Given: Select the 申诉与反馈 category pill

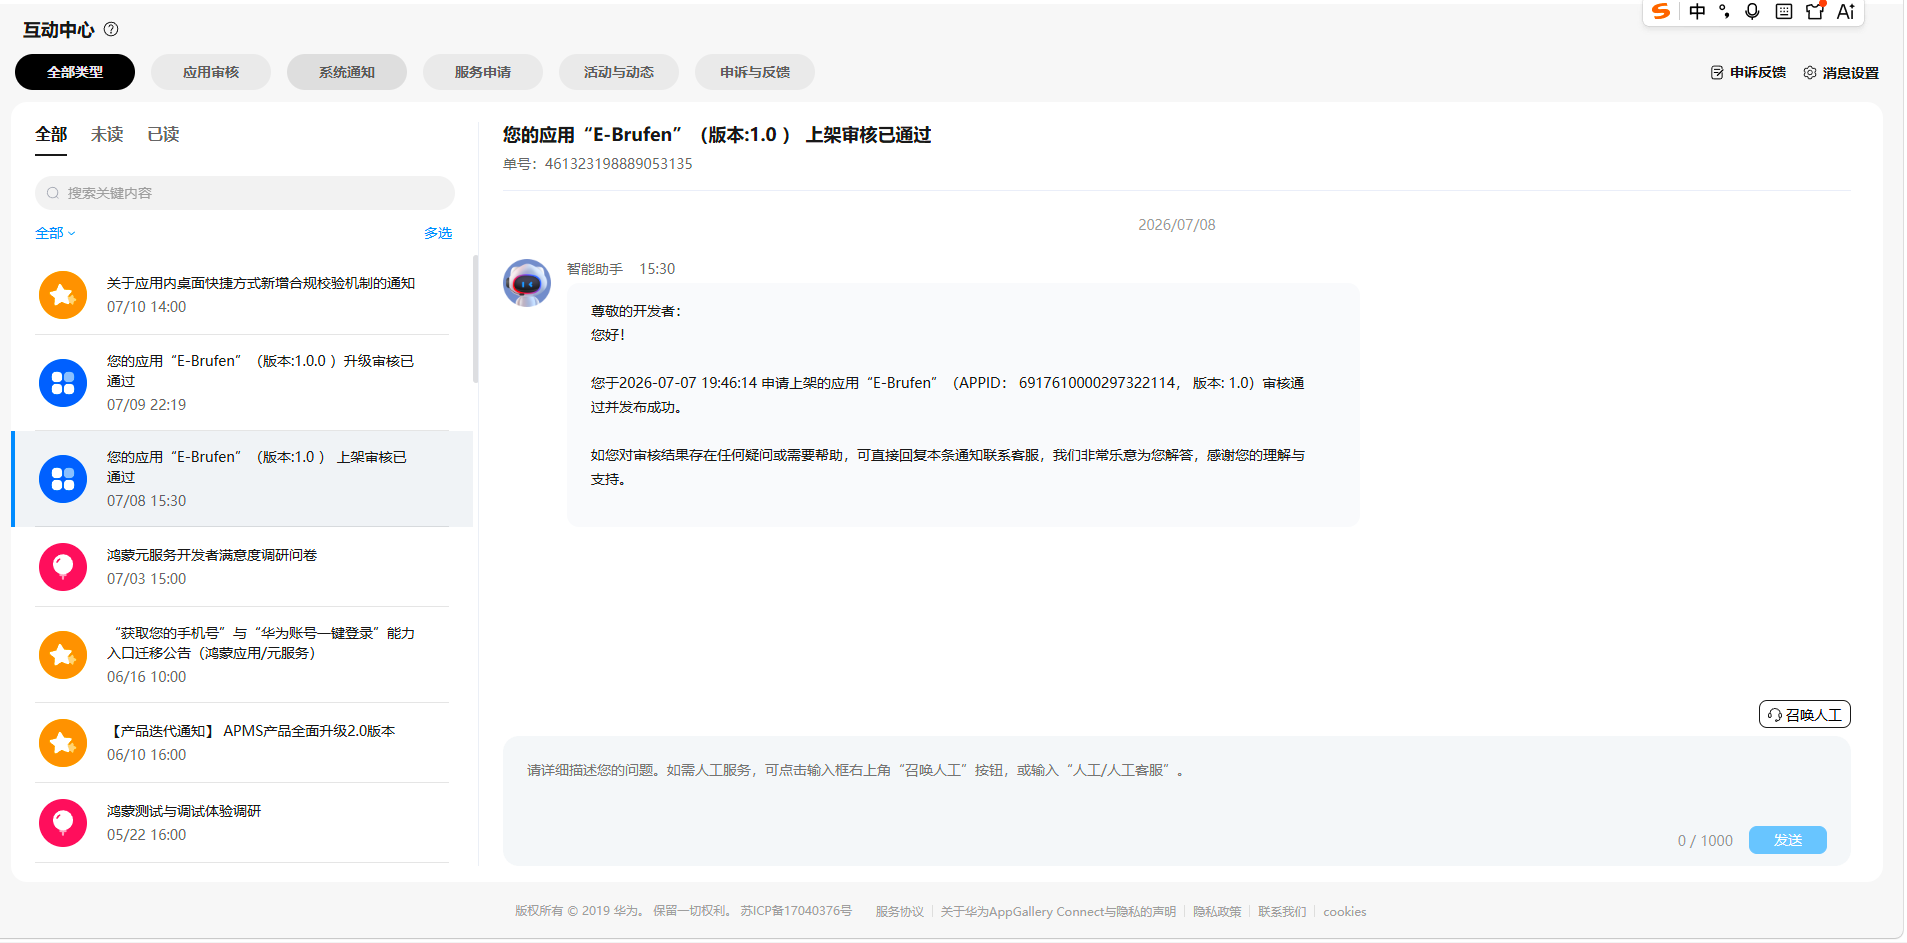Looking at the screenshot, I should (755, 72).
